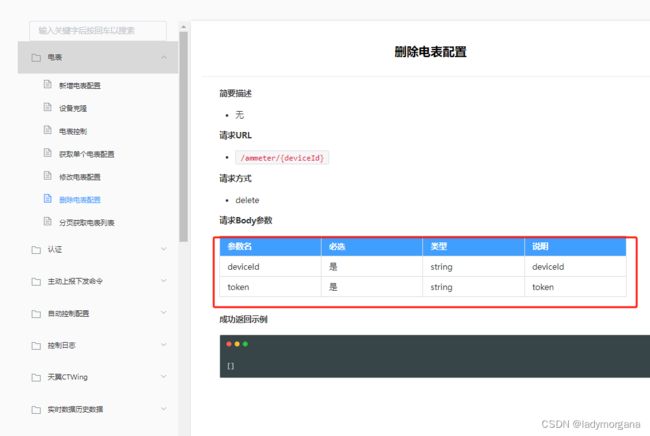This screenshot has height=436, width=650.
Task: Open the 新增电表配置 page label
Action: click(x=80, y=86)
